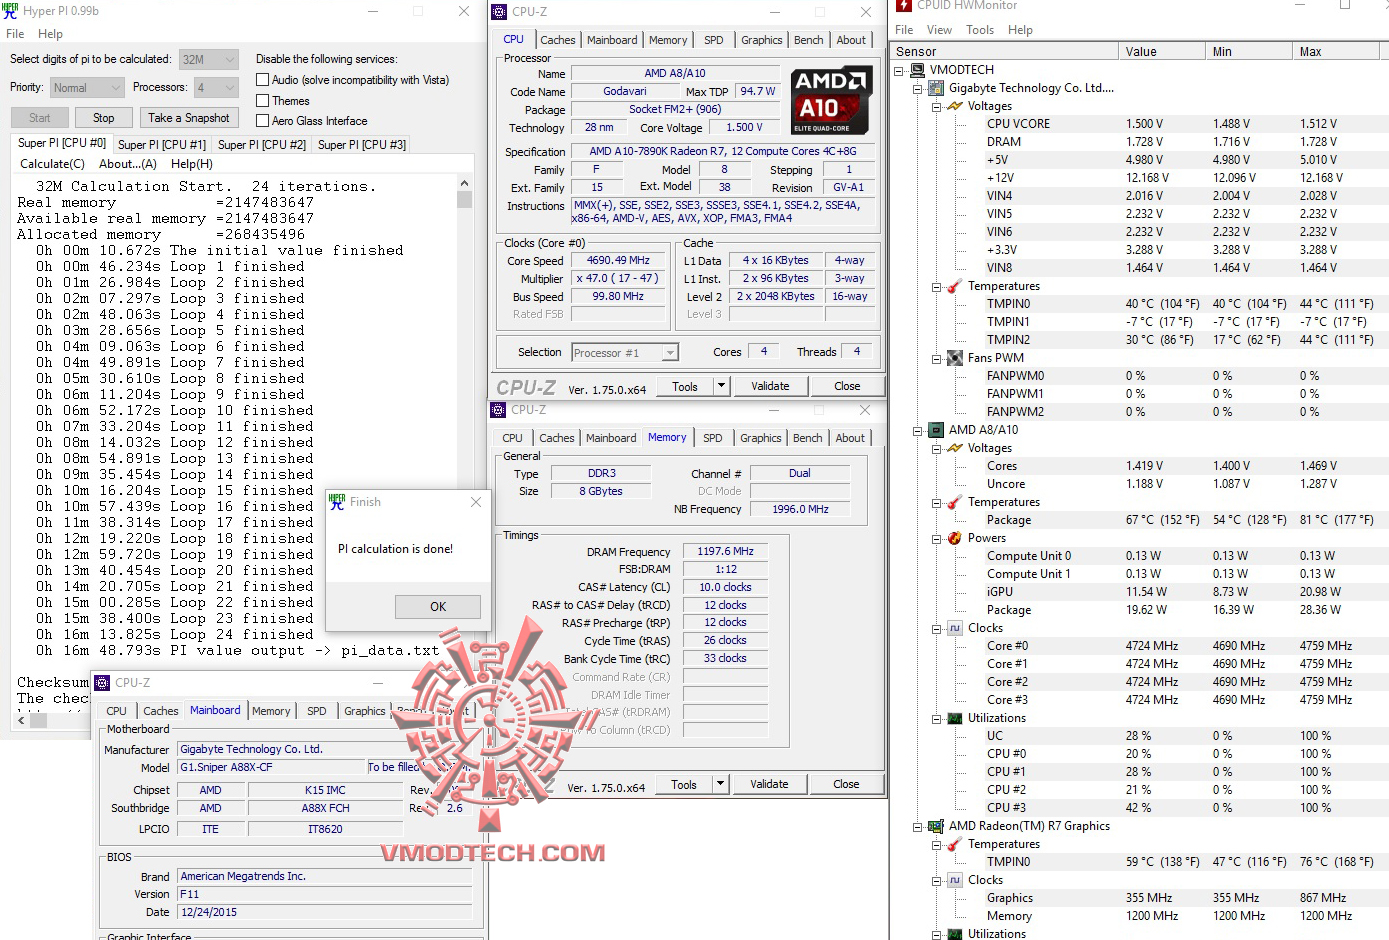This screenshot has width=1389, height=940.
Task: Click Tools button in CPU-Z CPU window
Action: tap(685, 386)
